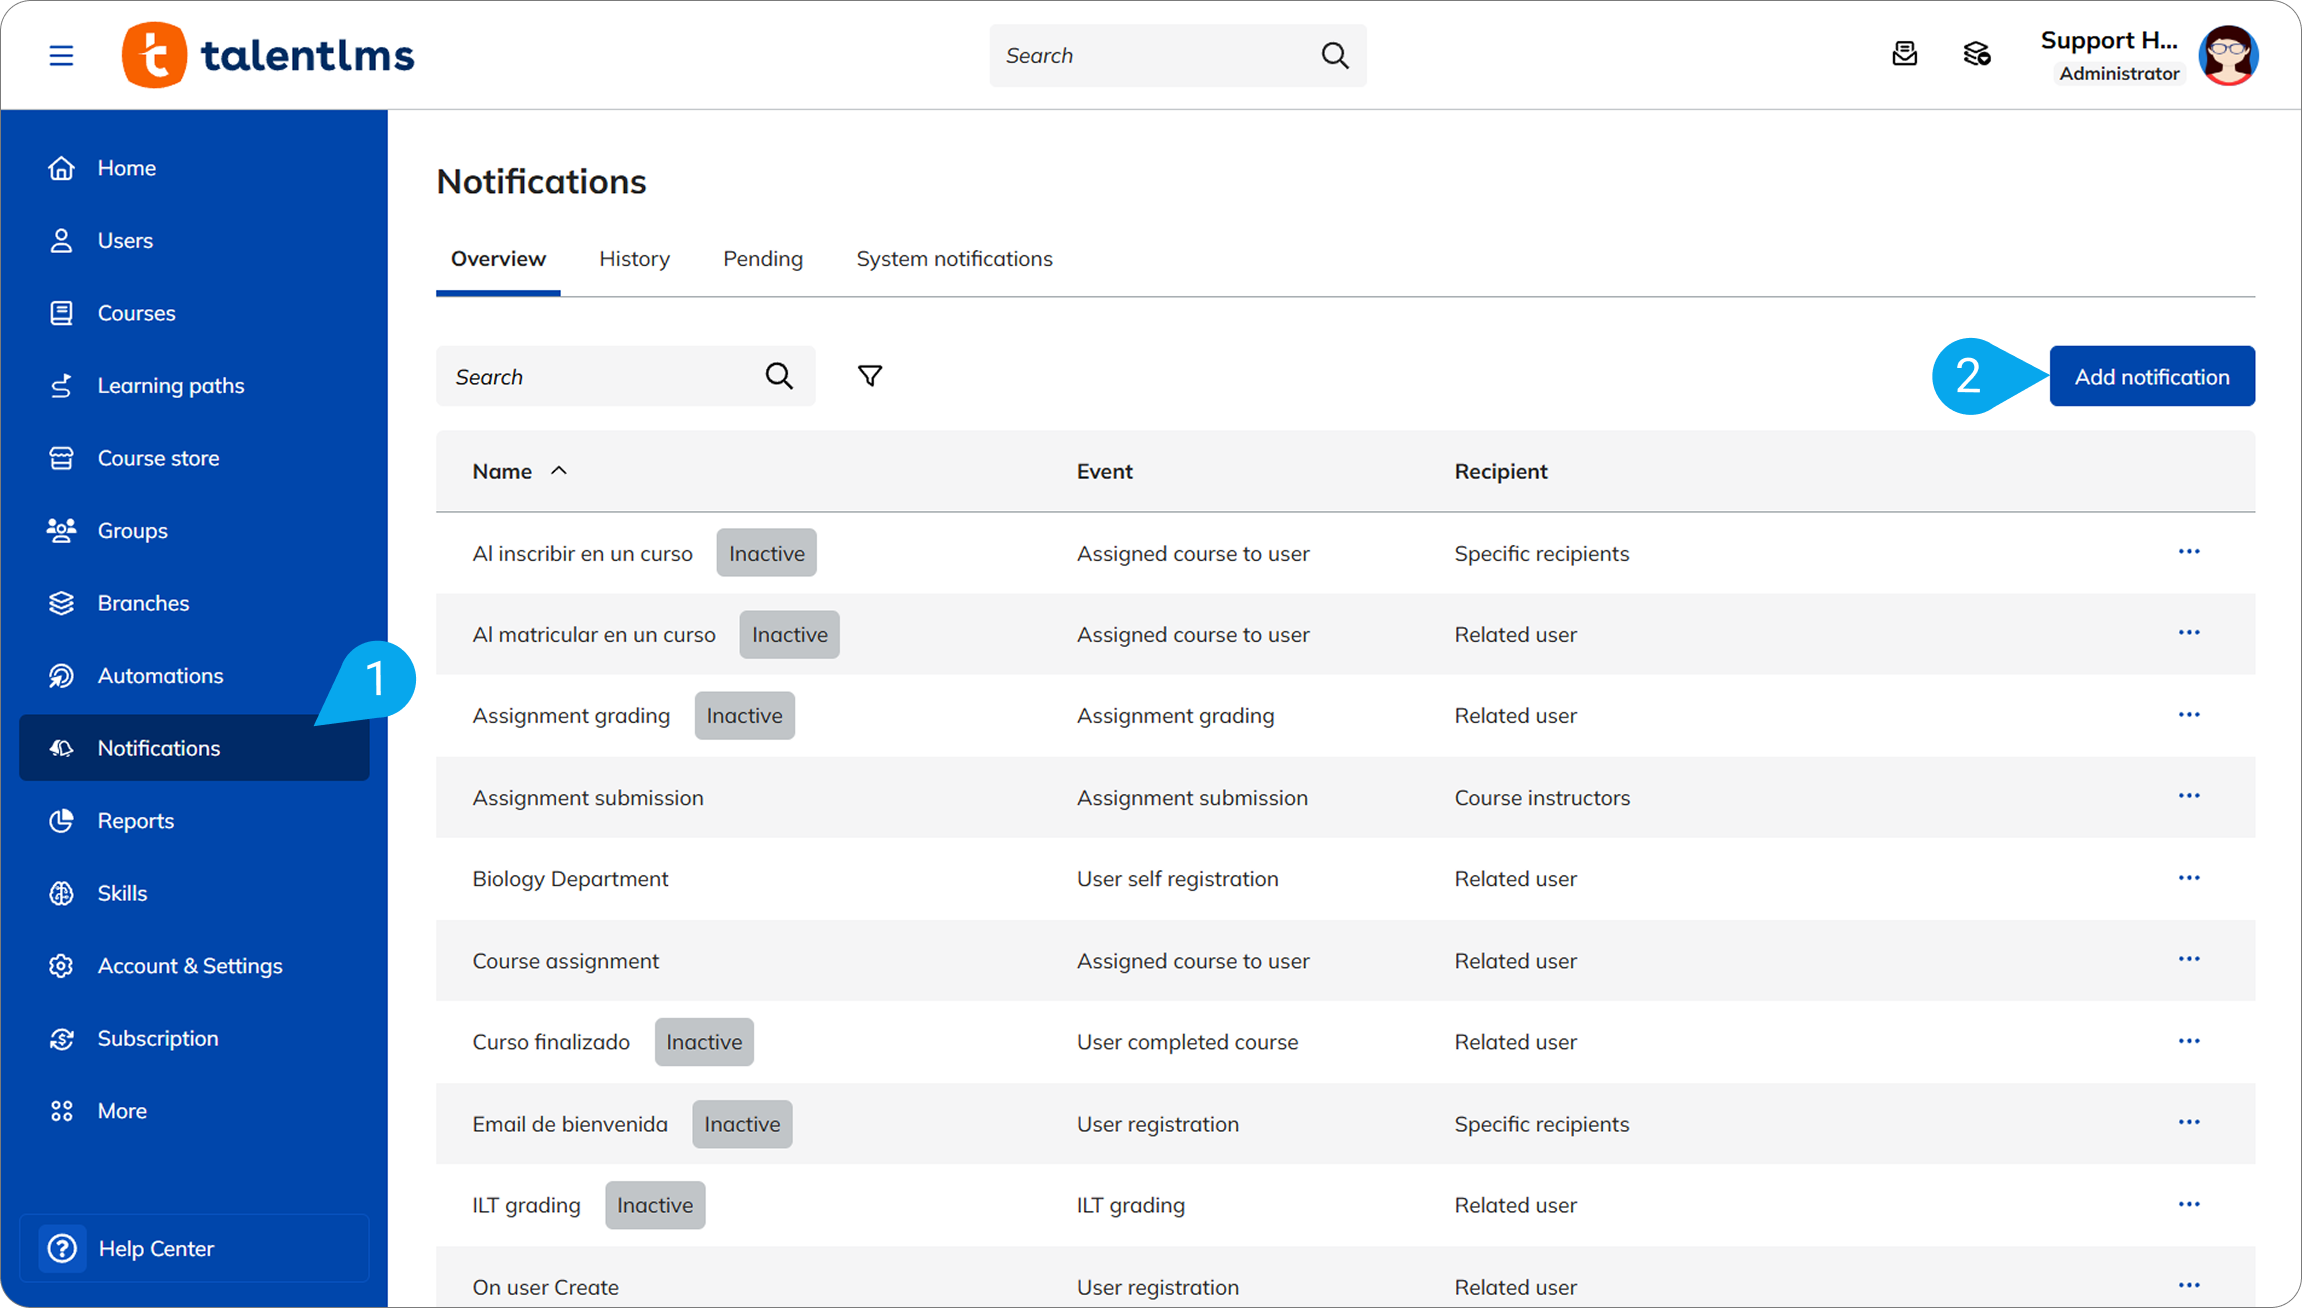Open the Skills section in sidebar

click(x=122, y=893)
